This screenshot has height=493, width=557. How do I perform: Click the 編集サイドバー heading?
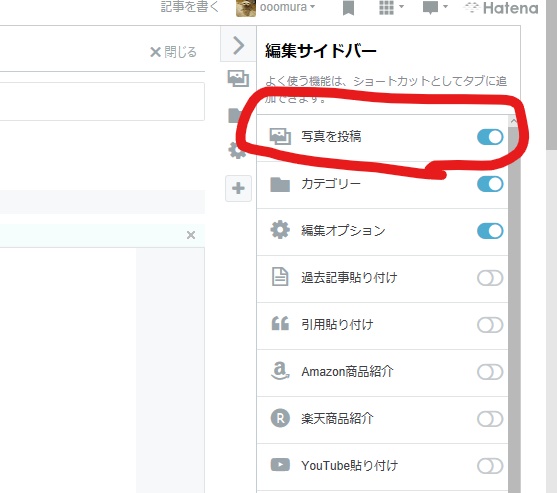[x=320, y=50]
